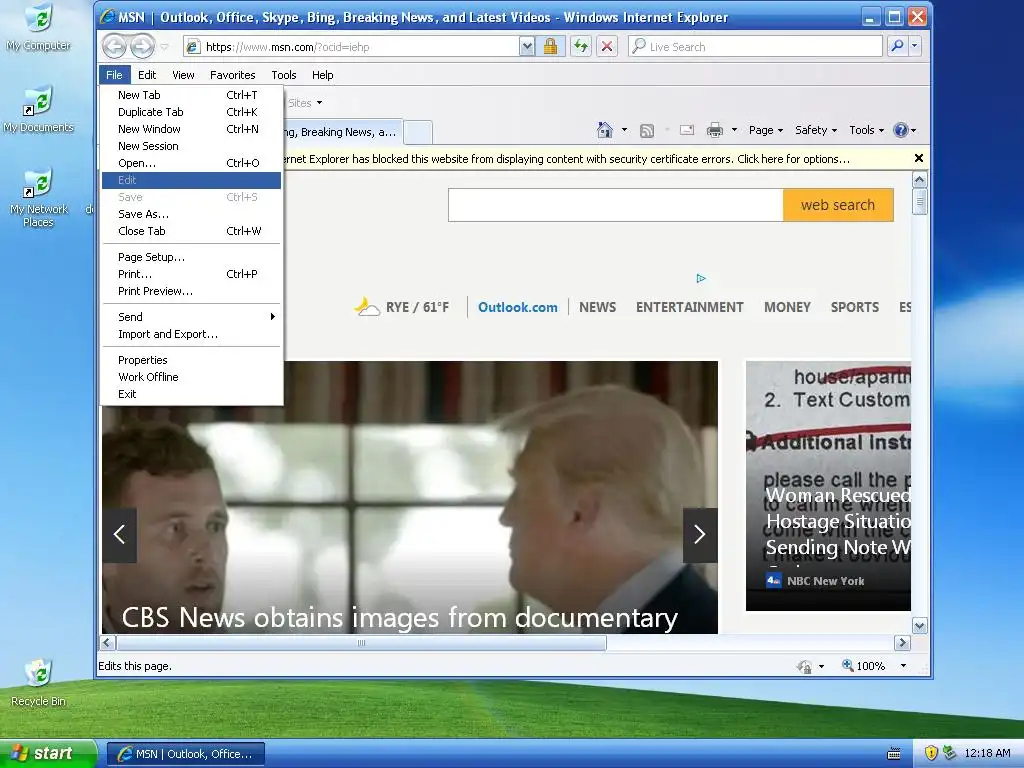This screenshot has height=768, width=1024.
Task: Select Print Preview... menu entry
Action: (x=191, y=291)
